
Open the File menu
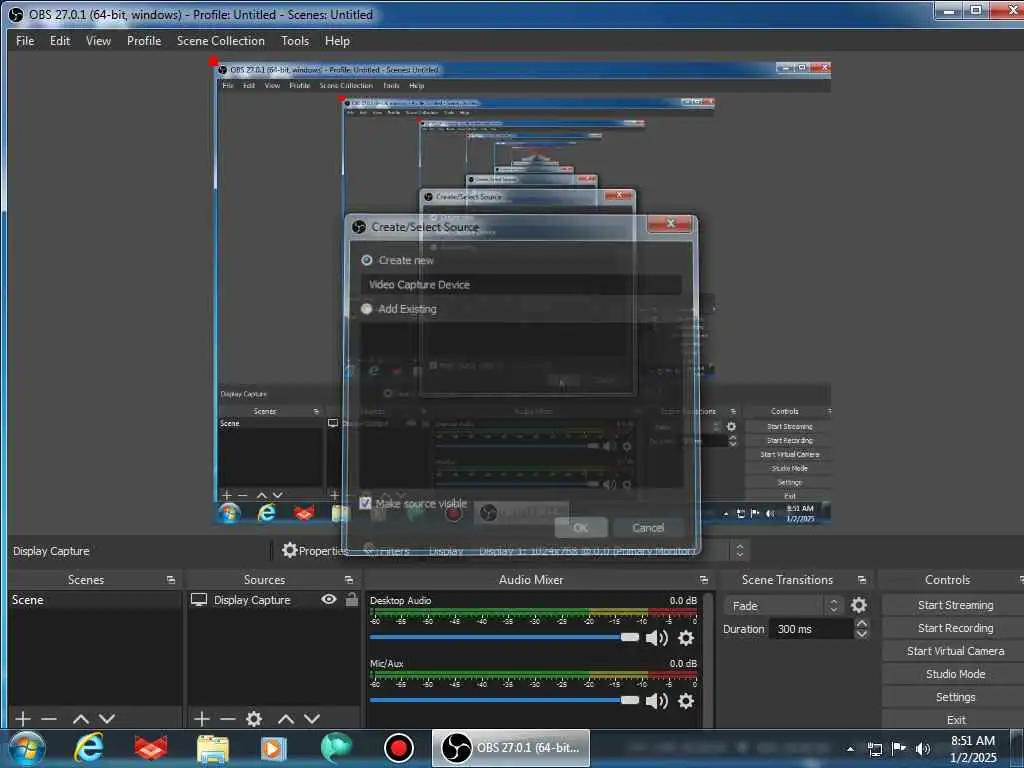click(x=25, y=40)
